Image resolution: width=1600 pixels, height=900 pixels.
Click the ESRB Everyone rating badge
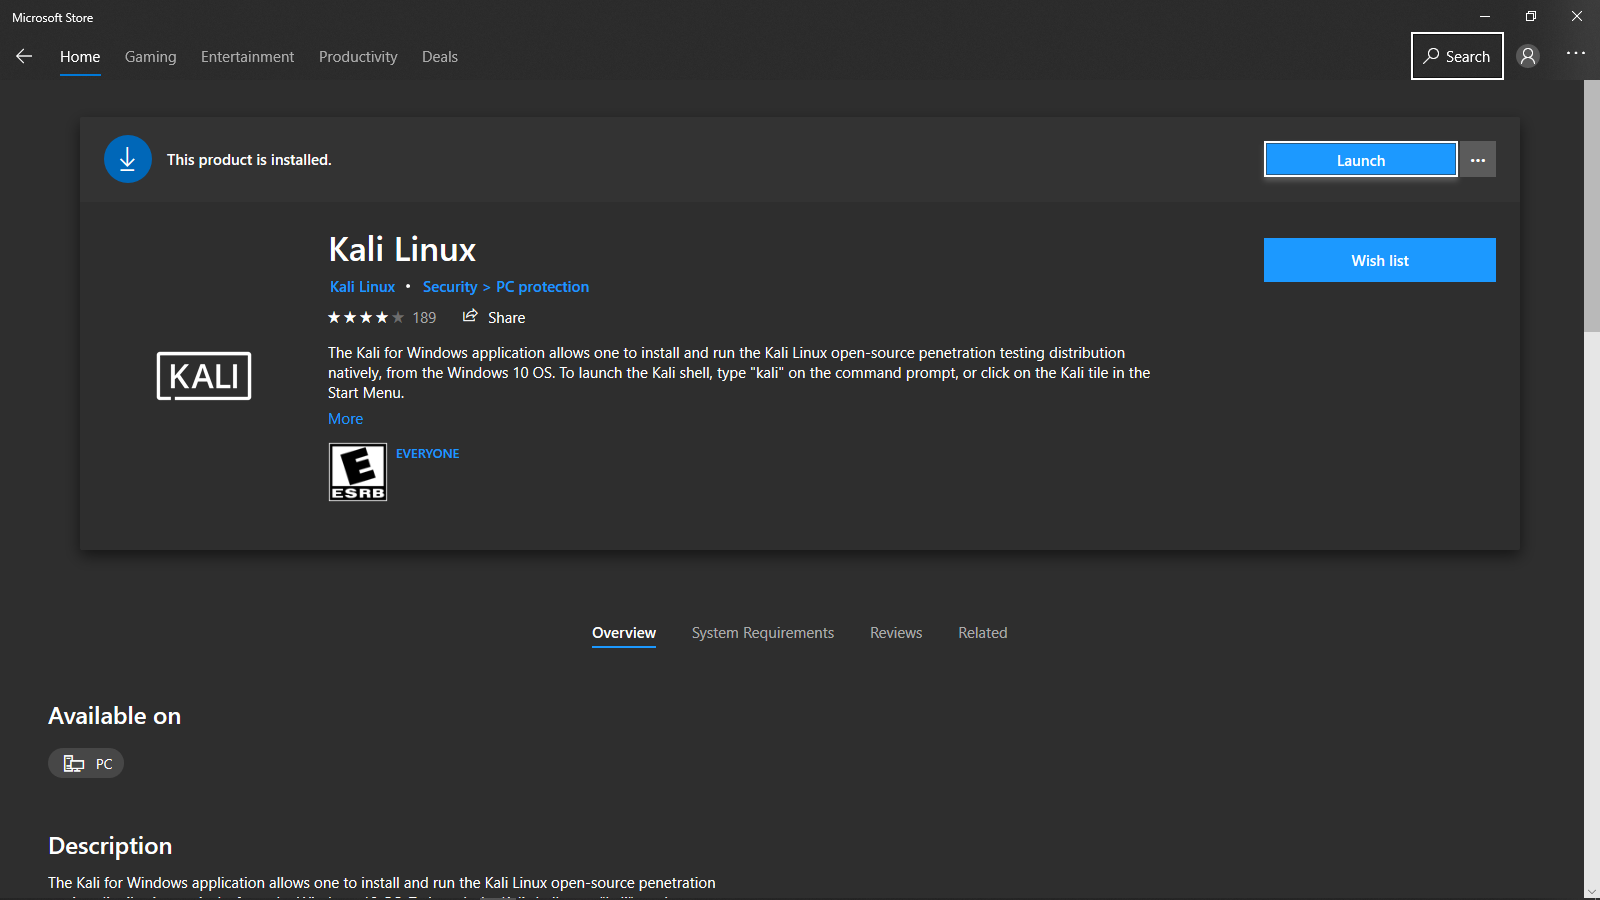pos(358,472)
